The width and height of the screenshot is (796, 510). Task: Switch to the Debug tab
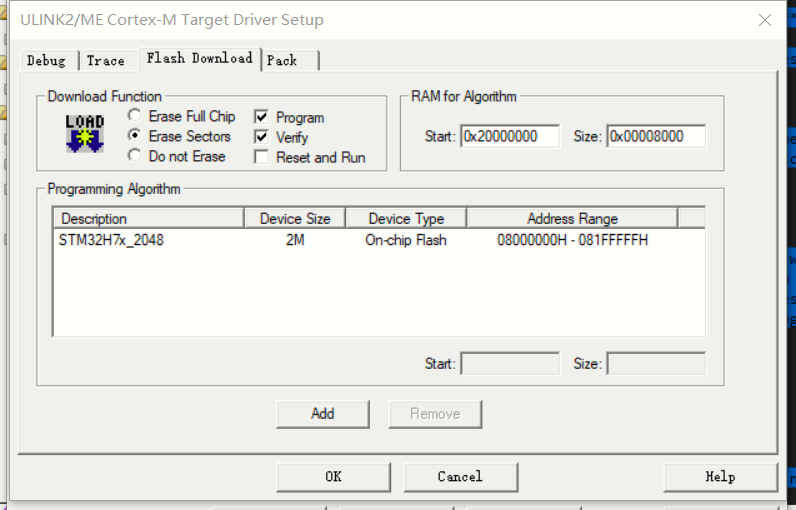(x=47, y=61)
